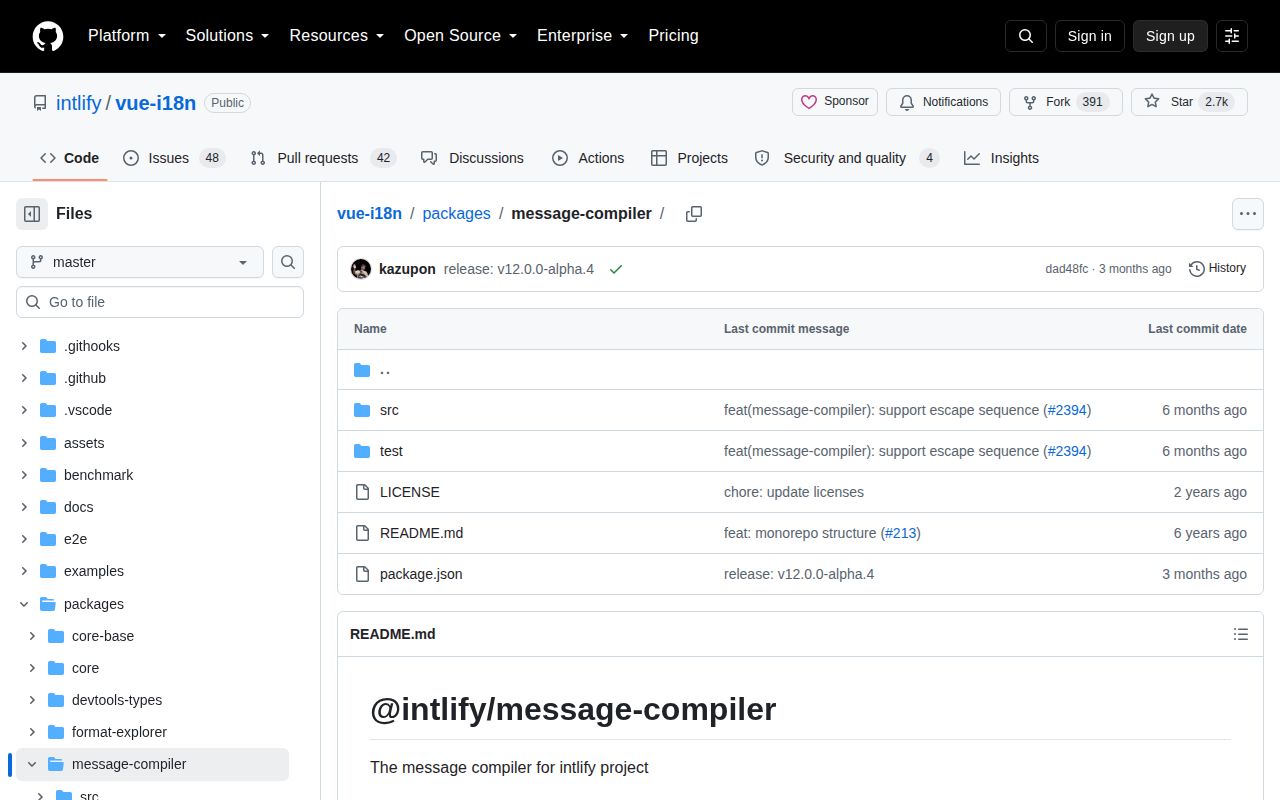This screenshot has height=800, width=1280.
Task: Open the Discussions tab
Action: tap(472, 158)
